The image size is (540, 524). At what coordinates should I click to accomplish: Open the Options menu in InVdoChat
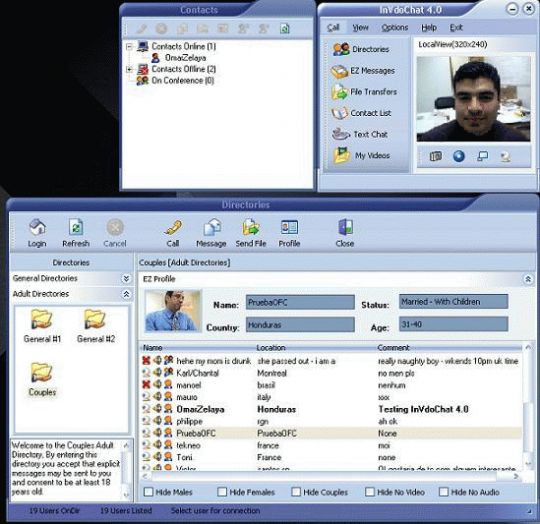tap(395, 28)
